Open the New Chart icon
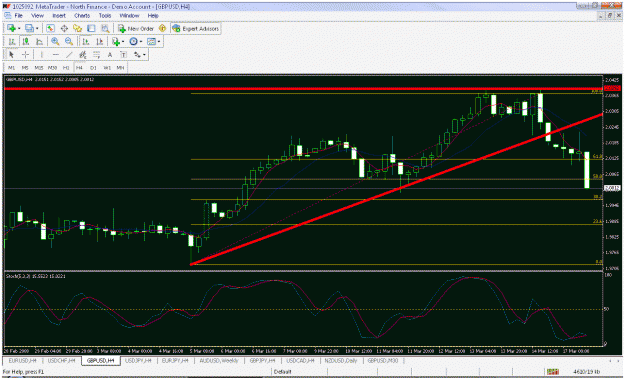The image size is (625, 378). click(x=11, y=28)
